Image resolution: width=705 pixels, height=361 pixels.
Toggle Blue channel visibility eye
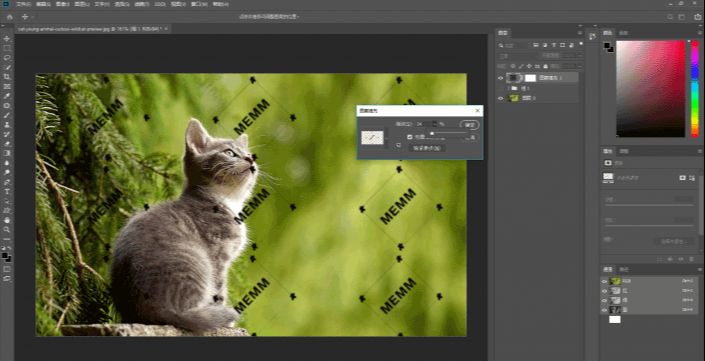click(604, 310)
